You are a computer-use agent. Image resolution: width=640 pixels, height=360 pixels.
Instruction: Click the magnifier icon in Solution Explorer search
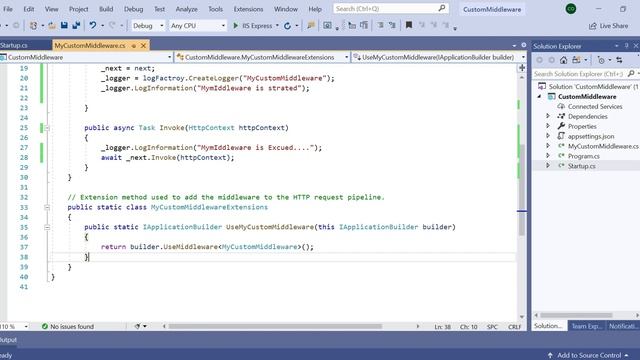[x=631, y=73]
